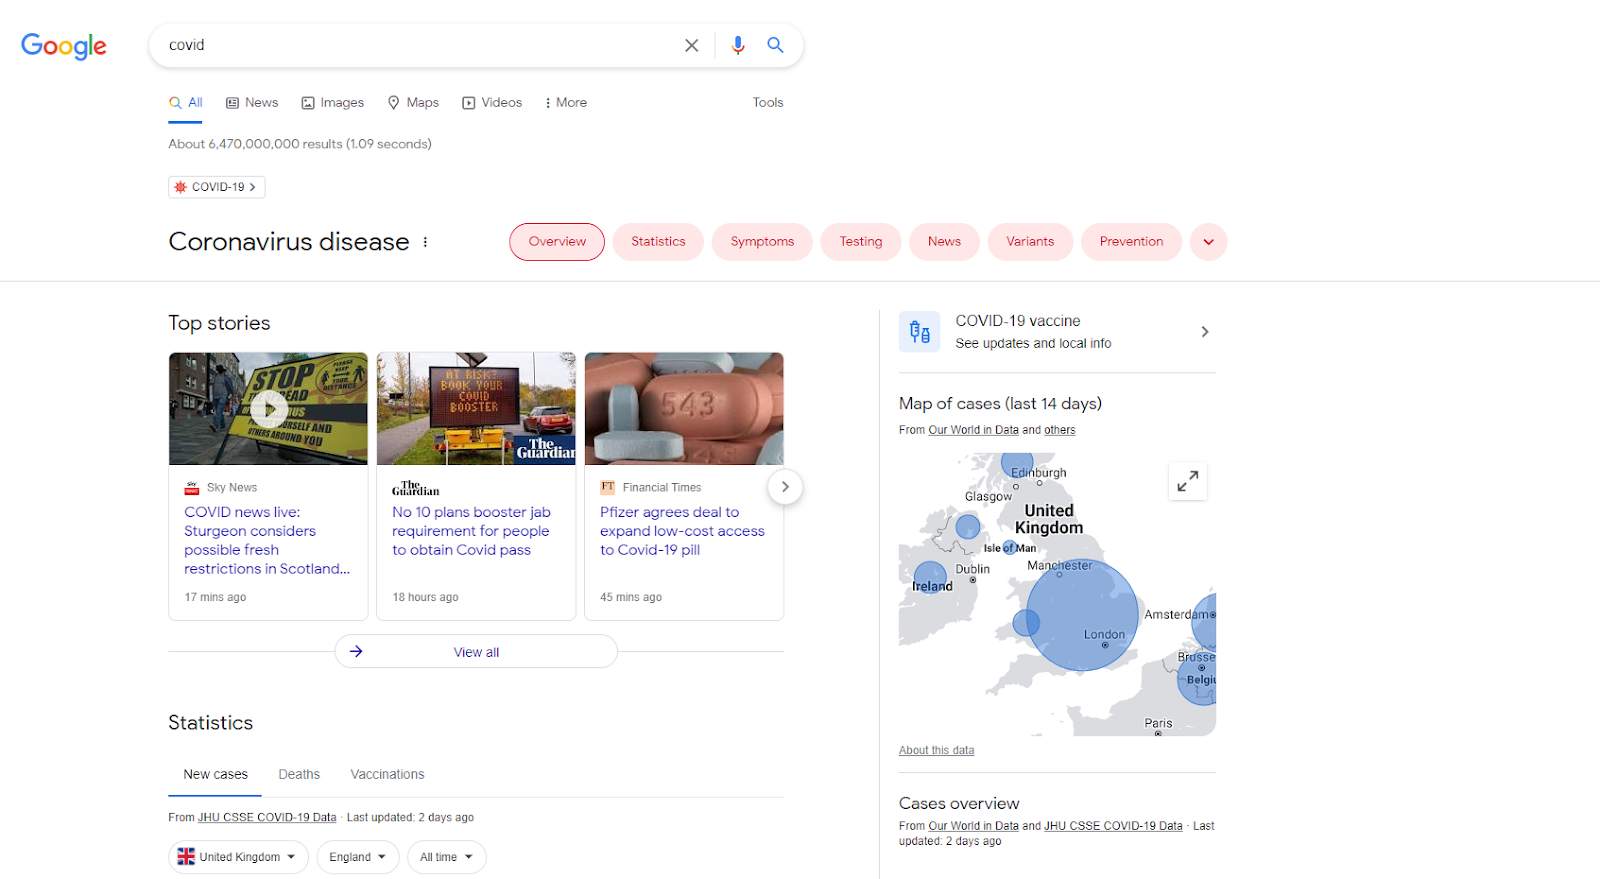The image size is (1600, 879).
Task: Open No 10 booster jab headline
Action: point(471,531)
